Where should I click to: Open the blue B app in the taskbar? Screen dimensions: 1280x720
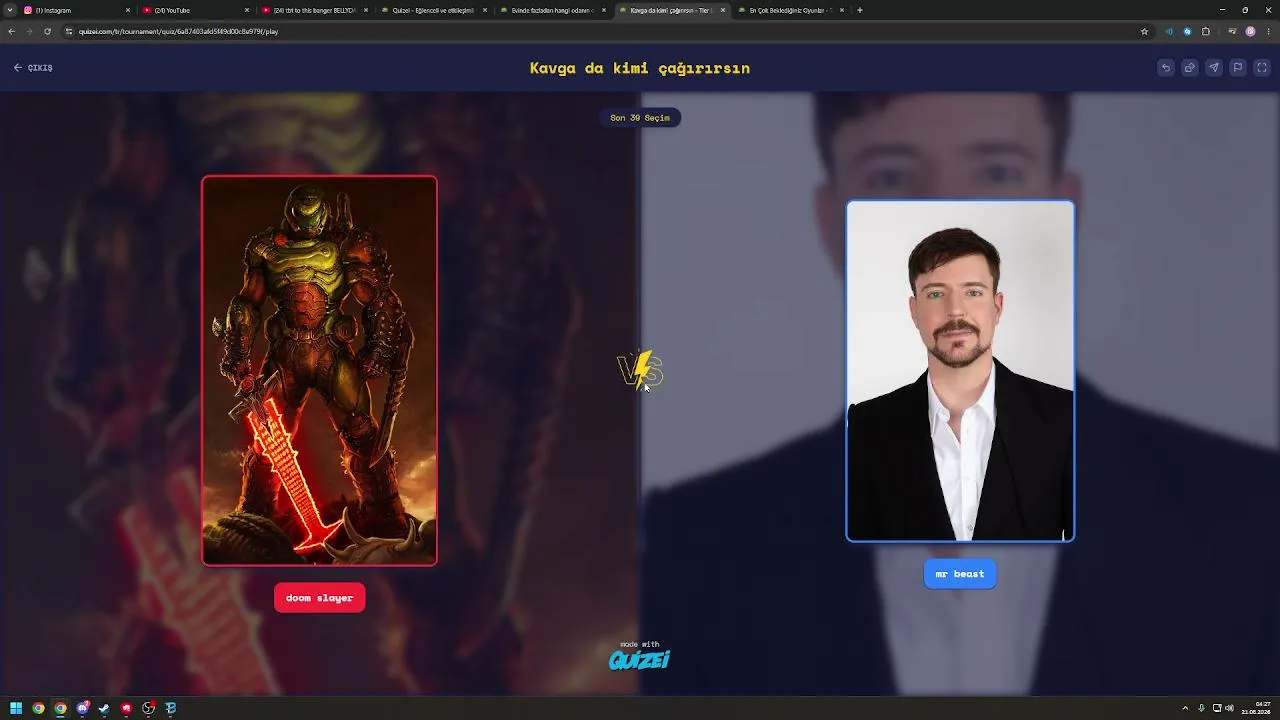(170, 708)
